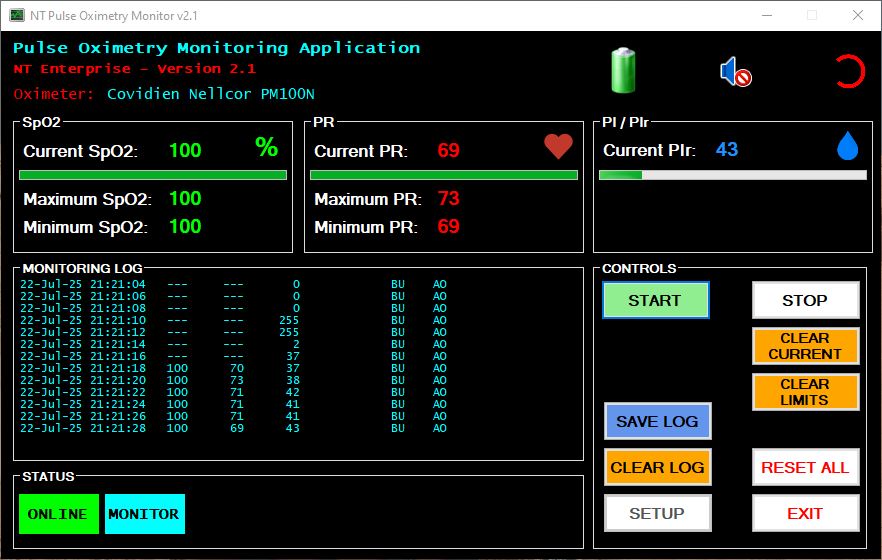Click the Current PIr value 43
882x560 pixels.
[x=727, y=149]
